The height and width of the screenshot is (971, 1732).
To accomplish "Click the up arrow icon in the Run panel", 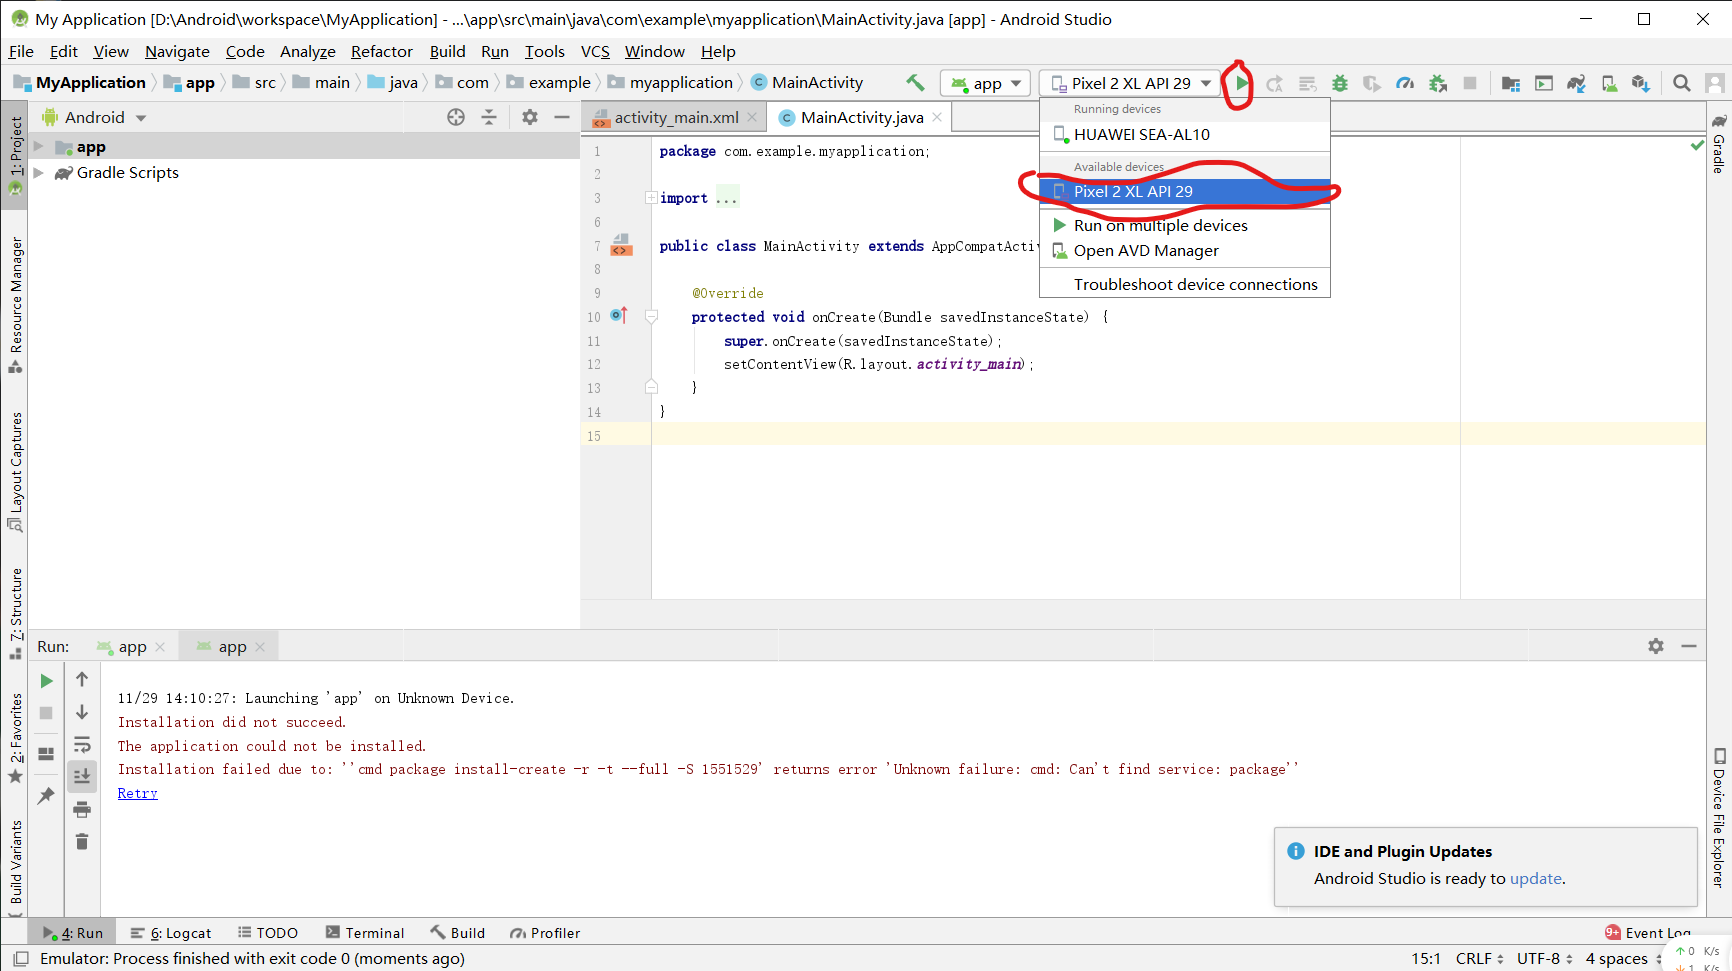I will point(82,679).
